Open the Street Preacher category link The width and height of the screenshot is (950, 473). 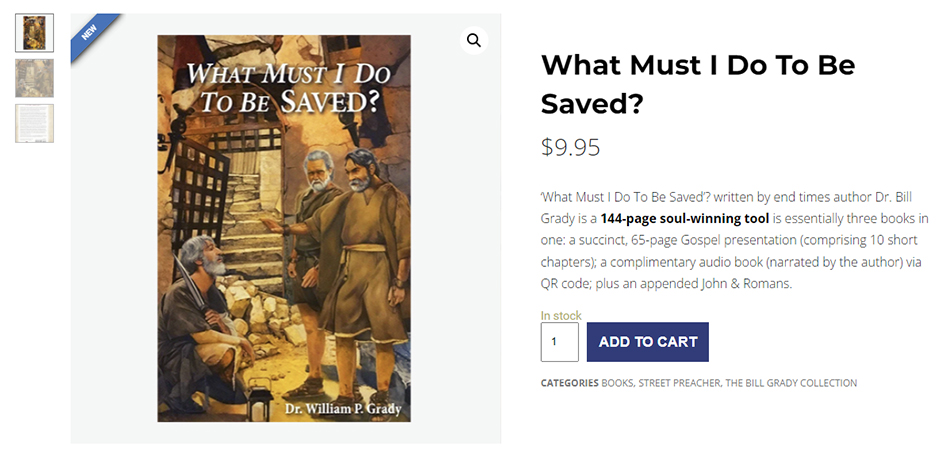coord(678,383)
